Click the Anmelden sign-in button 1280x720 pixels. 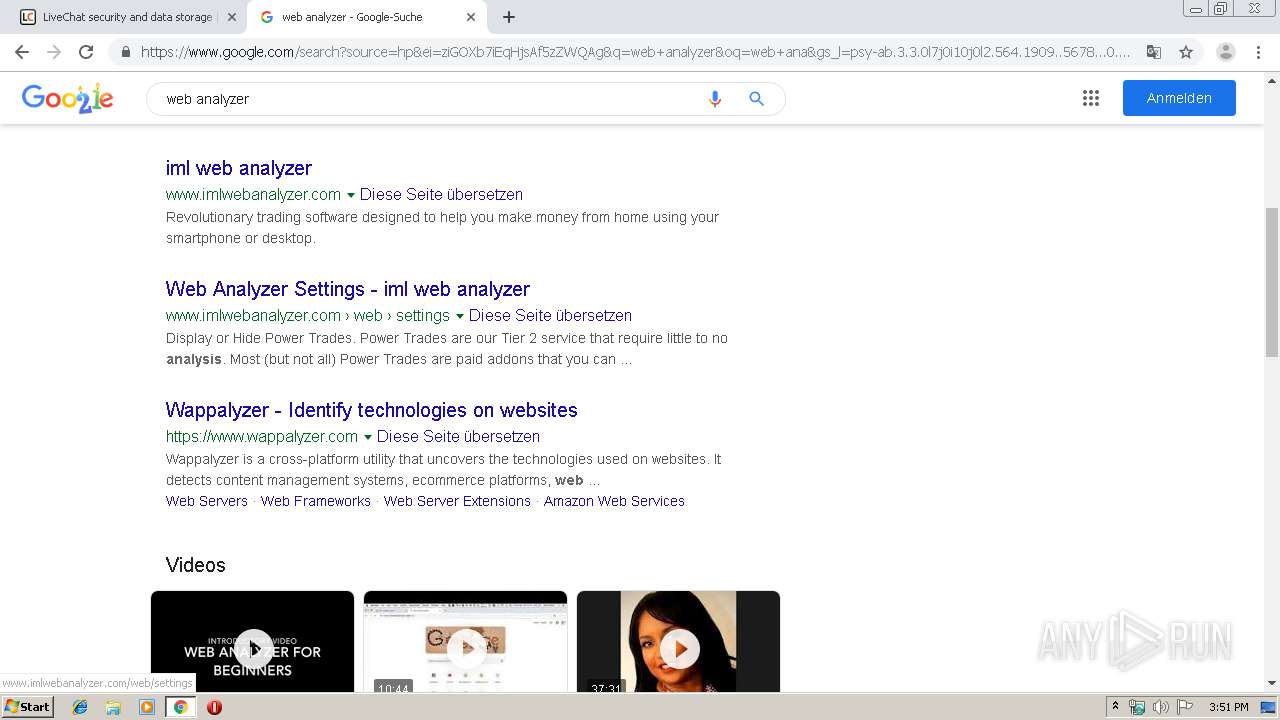(x=1179, y=98)
